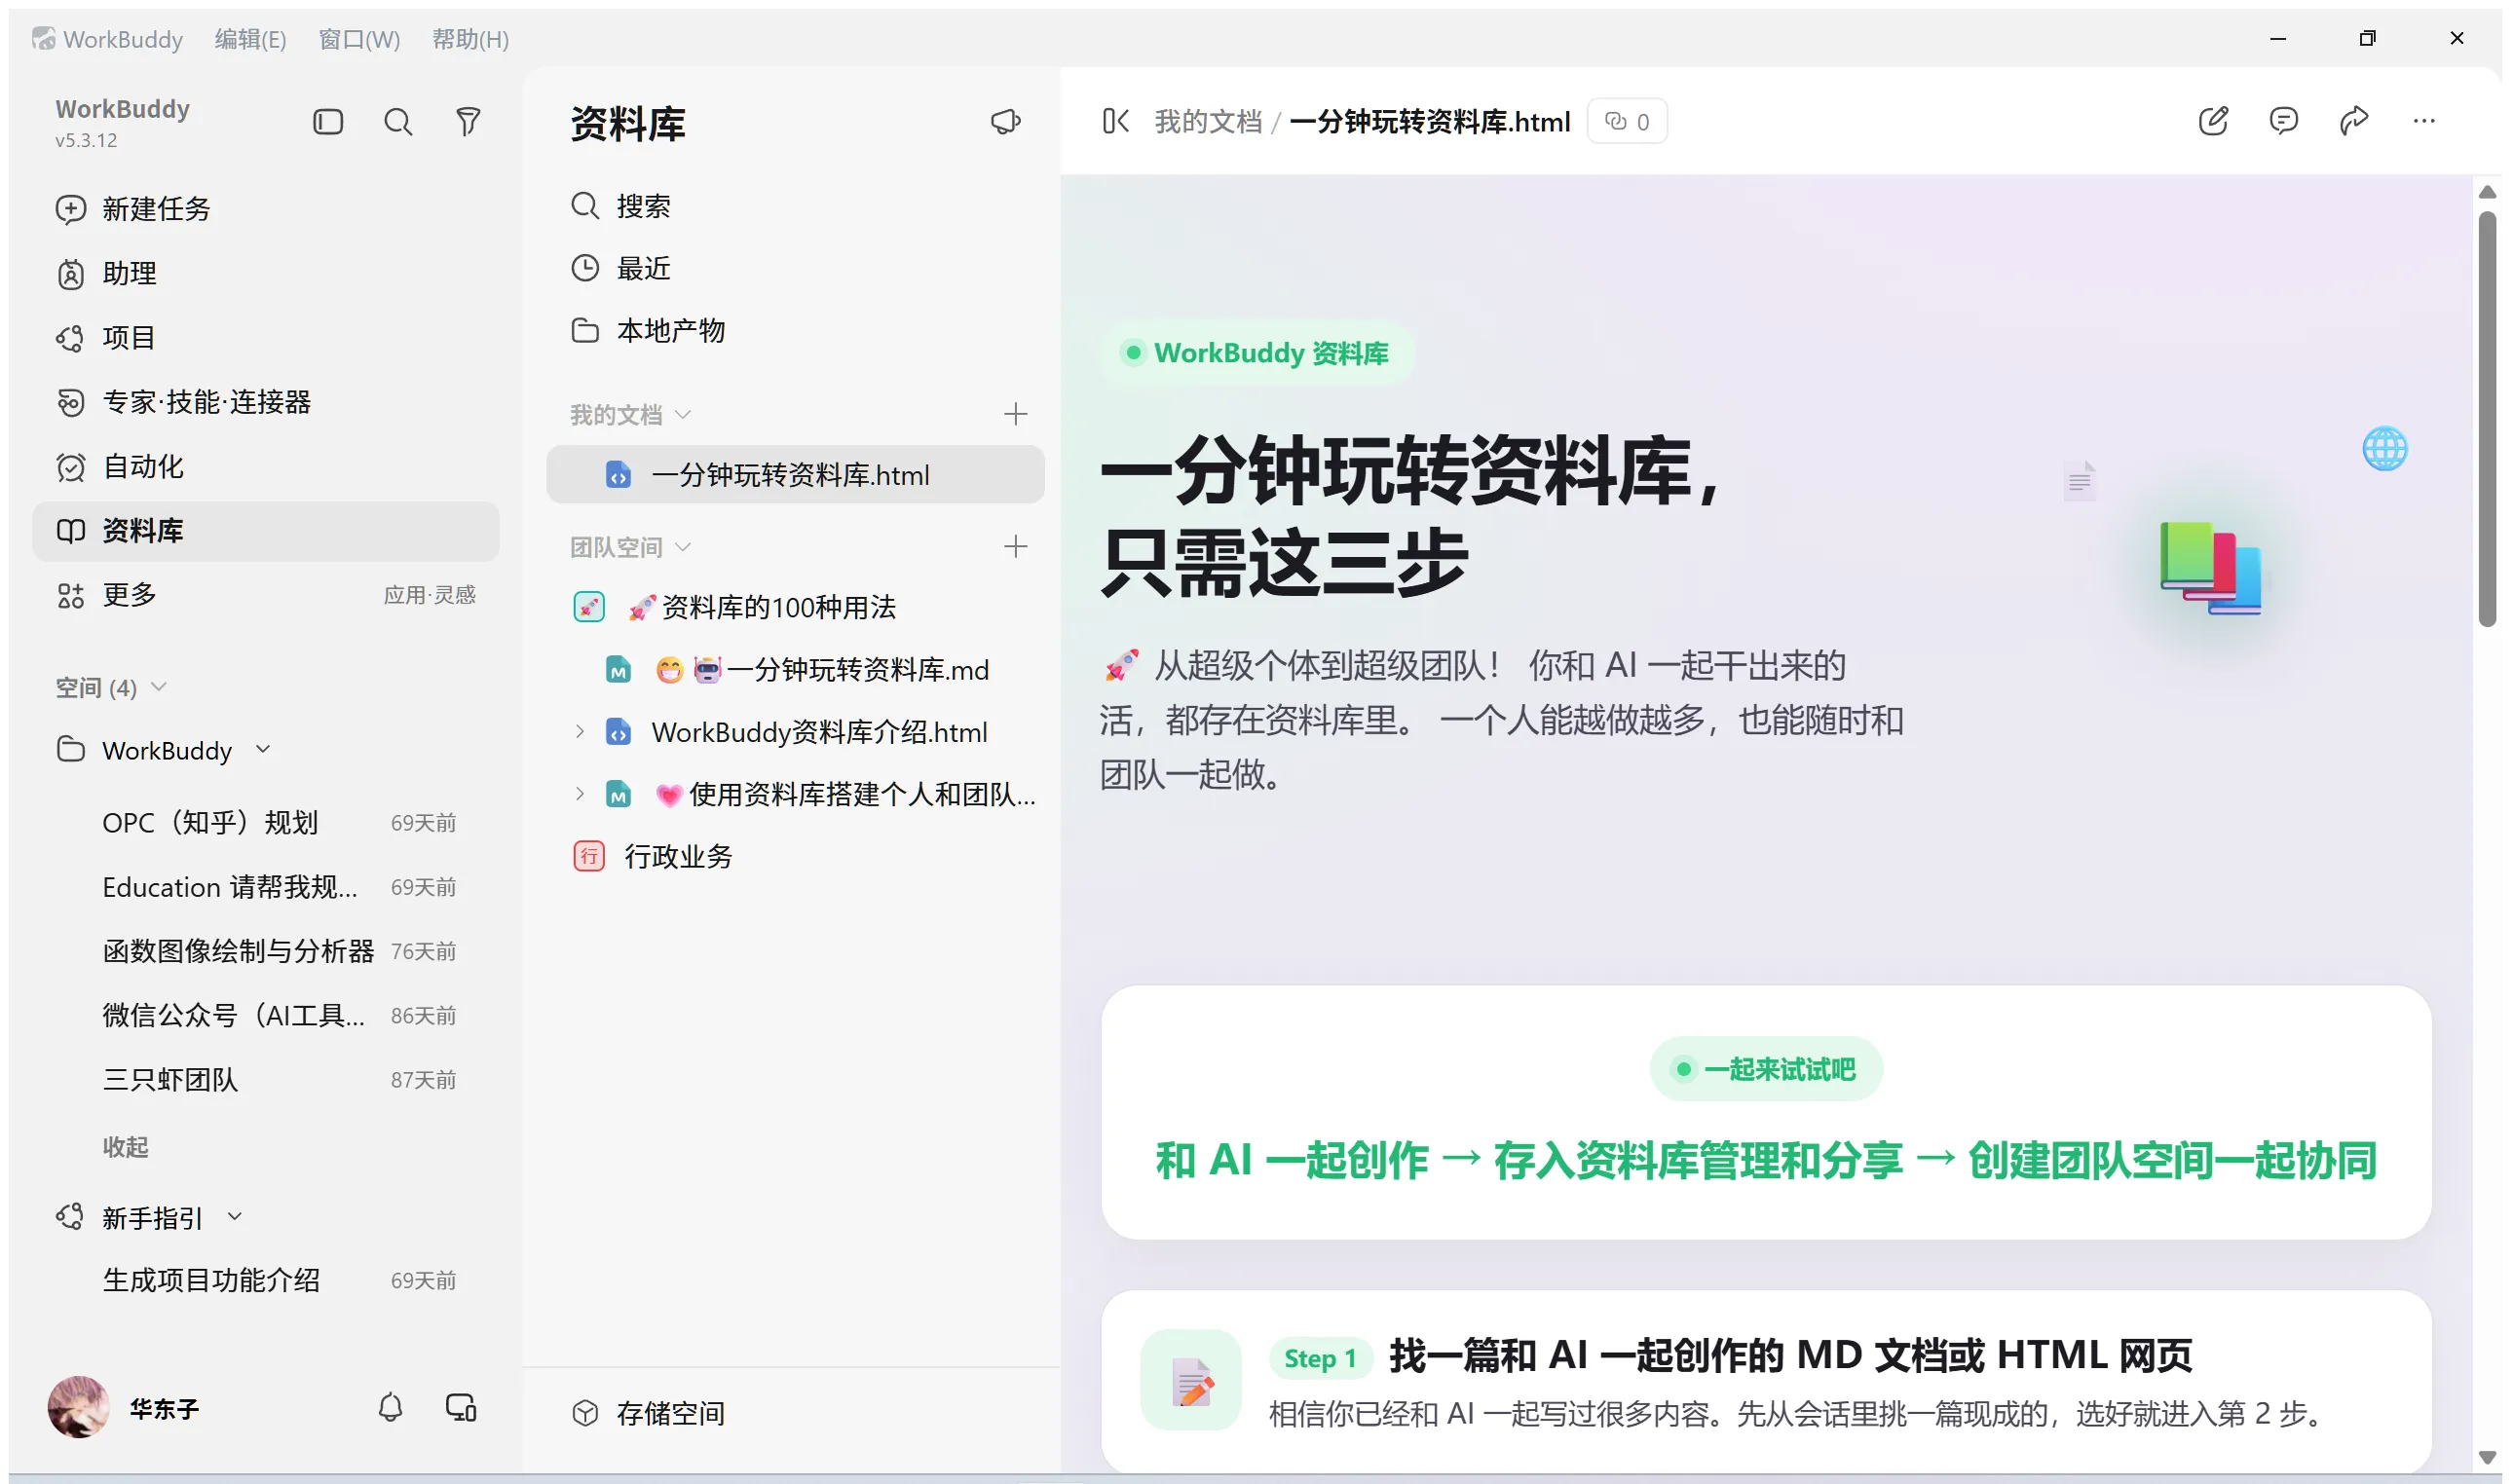
Task: Open 专家·技能·连接器 in the sidebar
Action: click(x=265, y=402)
